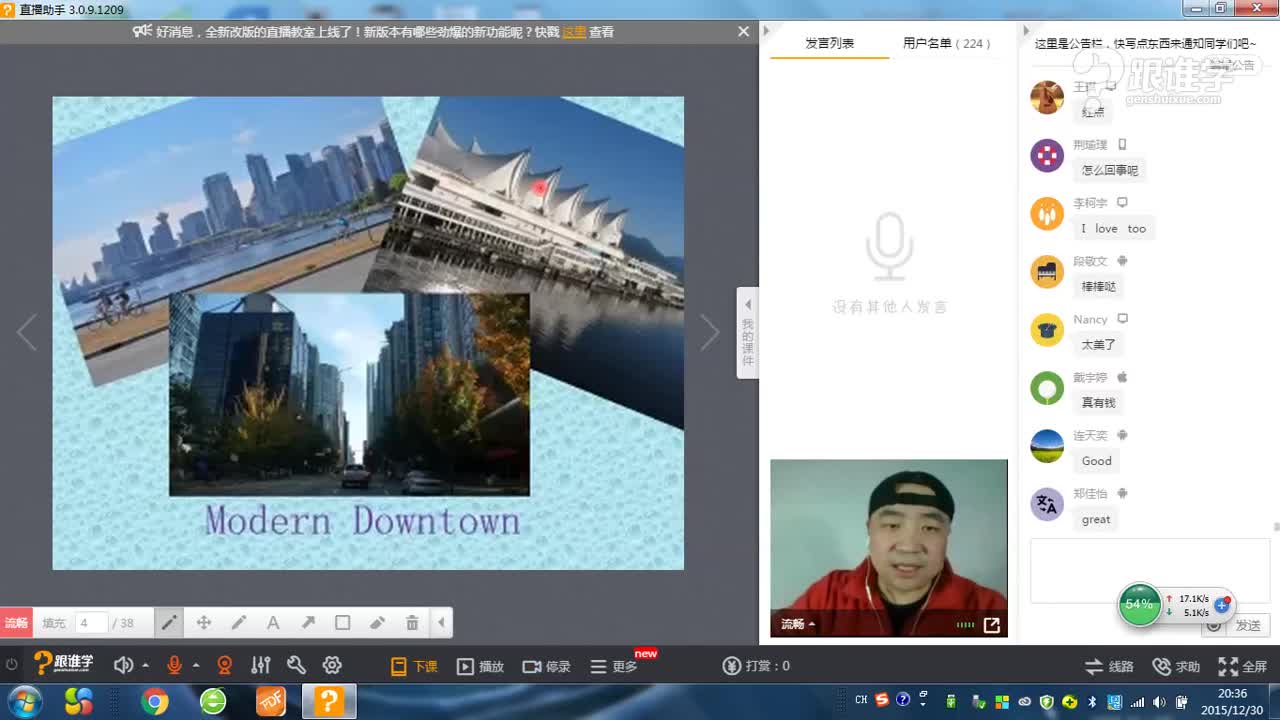Collapse the whiteboard toolbar with left arrow
Viewport: 1280px width, 720px height.
pos(441,623)
